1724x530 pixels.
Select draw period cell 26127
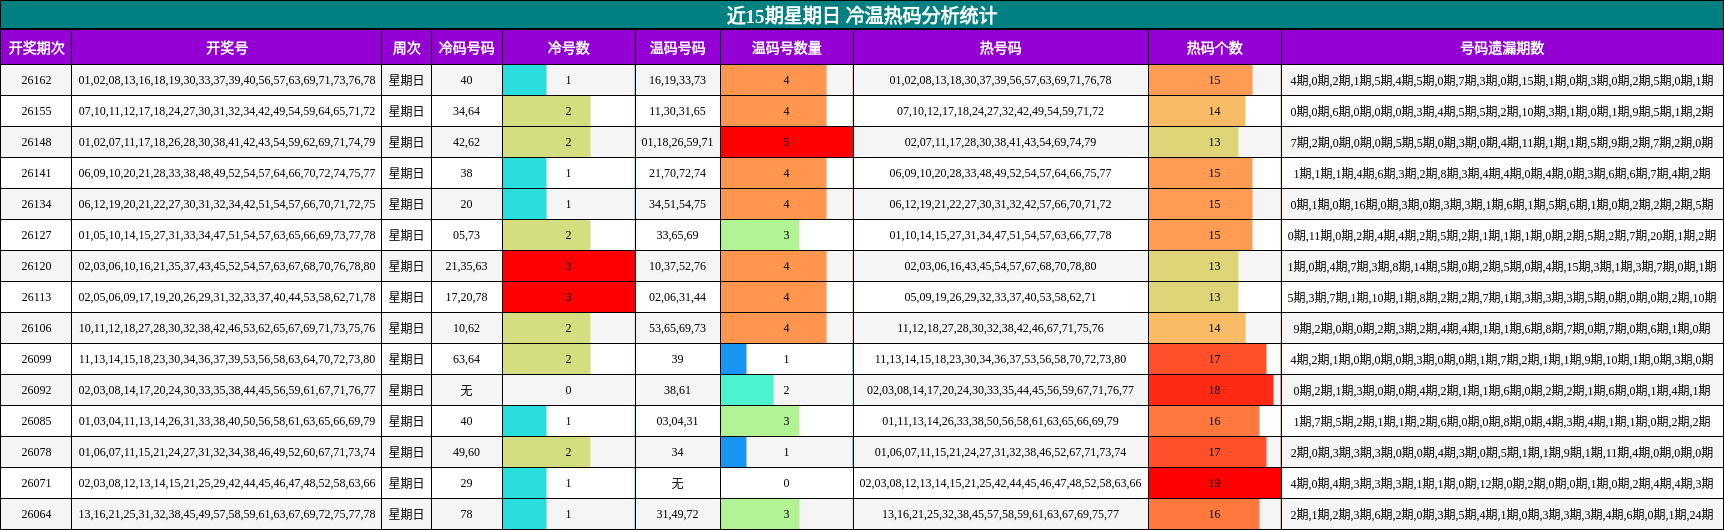(36, 235)
